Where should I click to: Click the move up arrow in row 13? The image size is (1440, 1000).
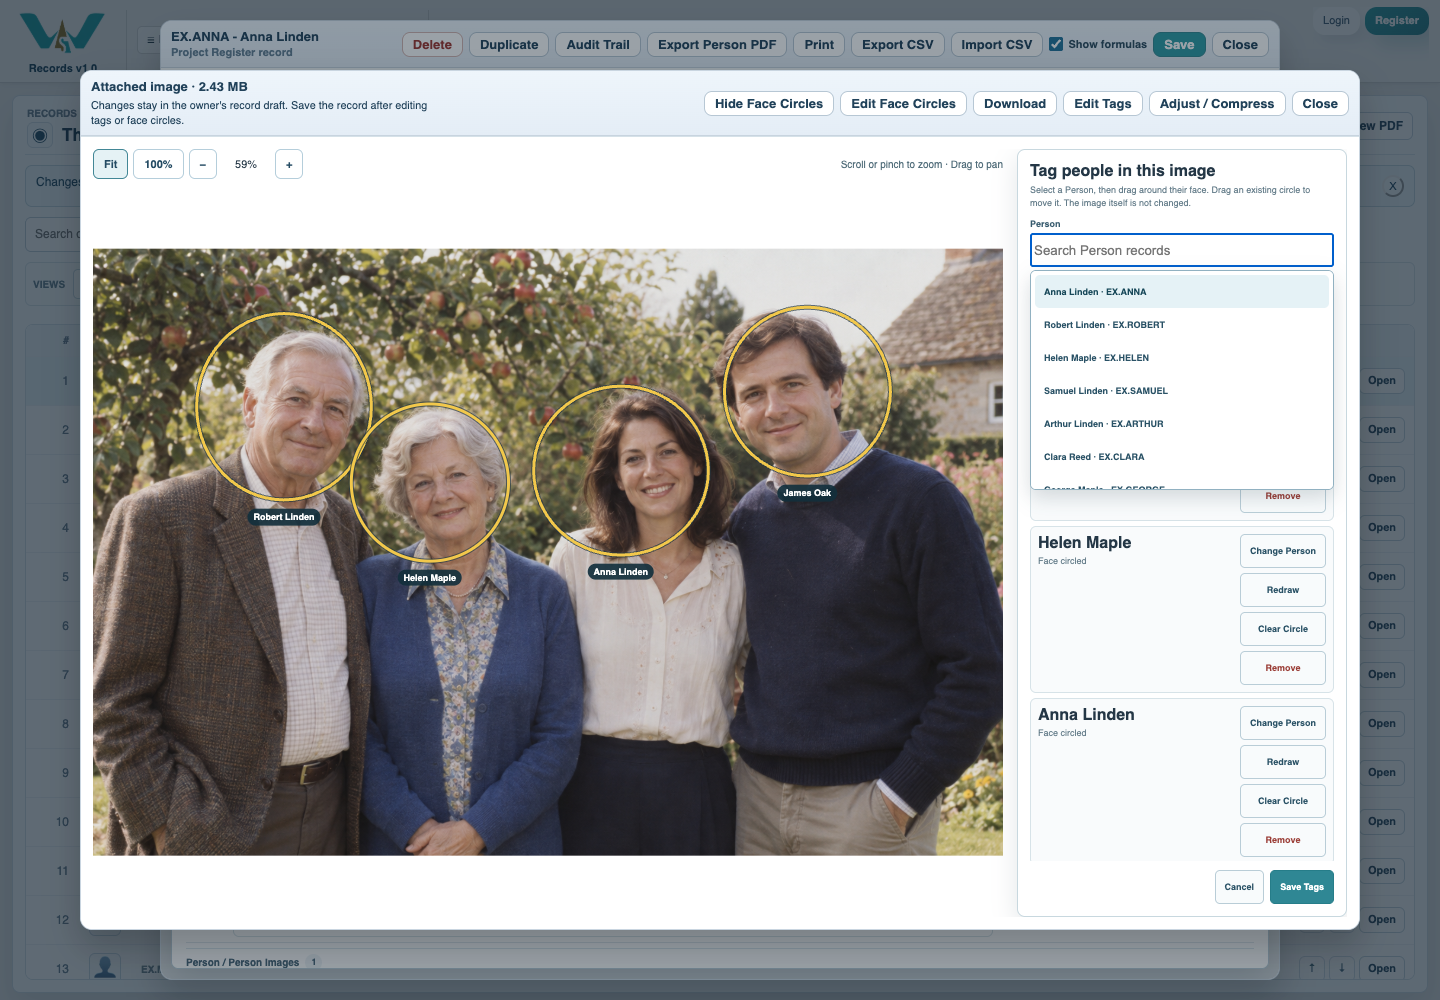click(1312, 967)
